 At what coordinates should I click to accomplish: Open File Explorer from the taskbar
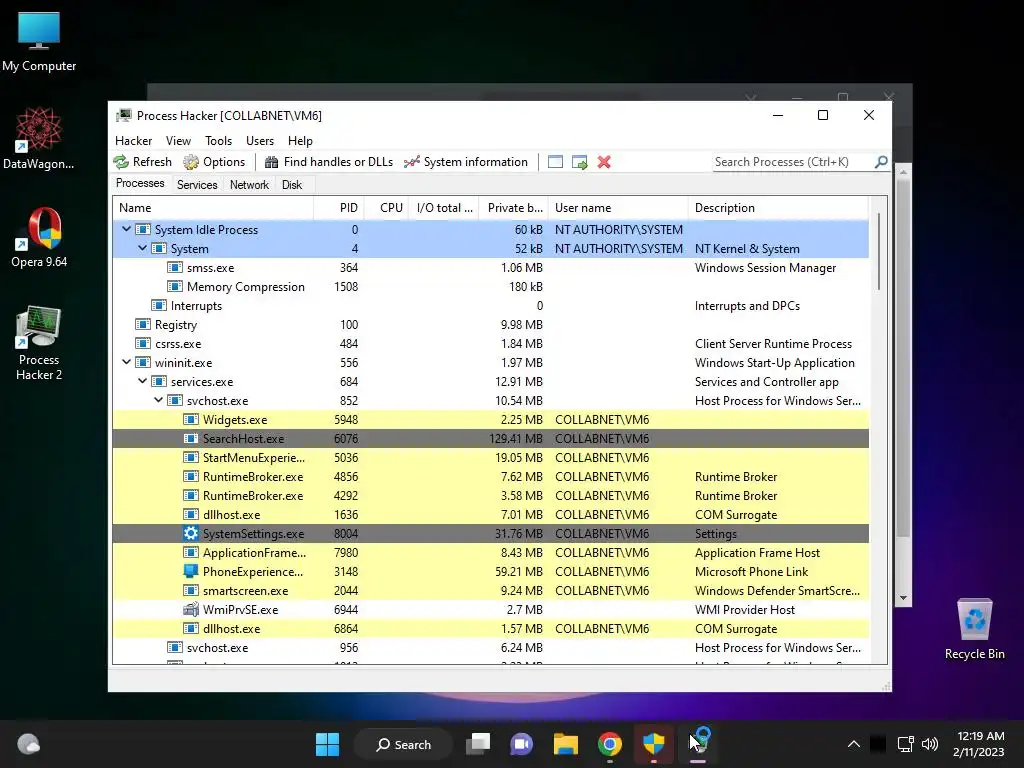(566, 744)
